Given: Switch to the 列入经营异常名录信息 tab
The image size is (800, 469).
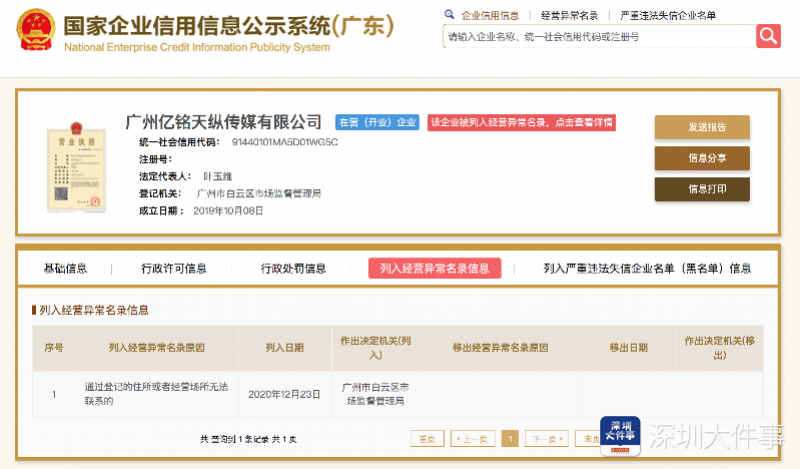Looking at the screenshot, I should (435, 268).
